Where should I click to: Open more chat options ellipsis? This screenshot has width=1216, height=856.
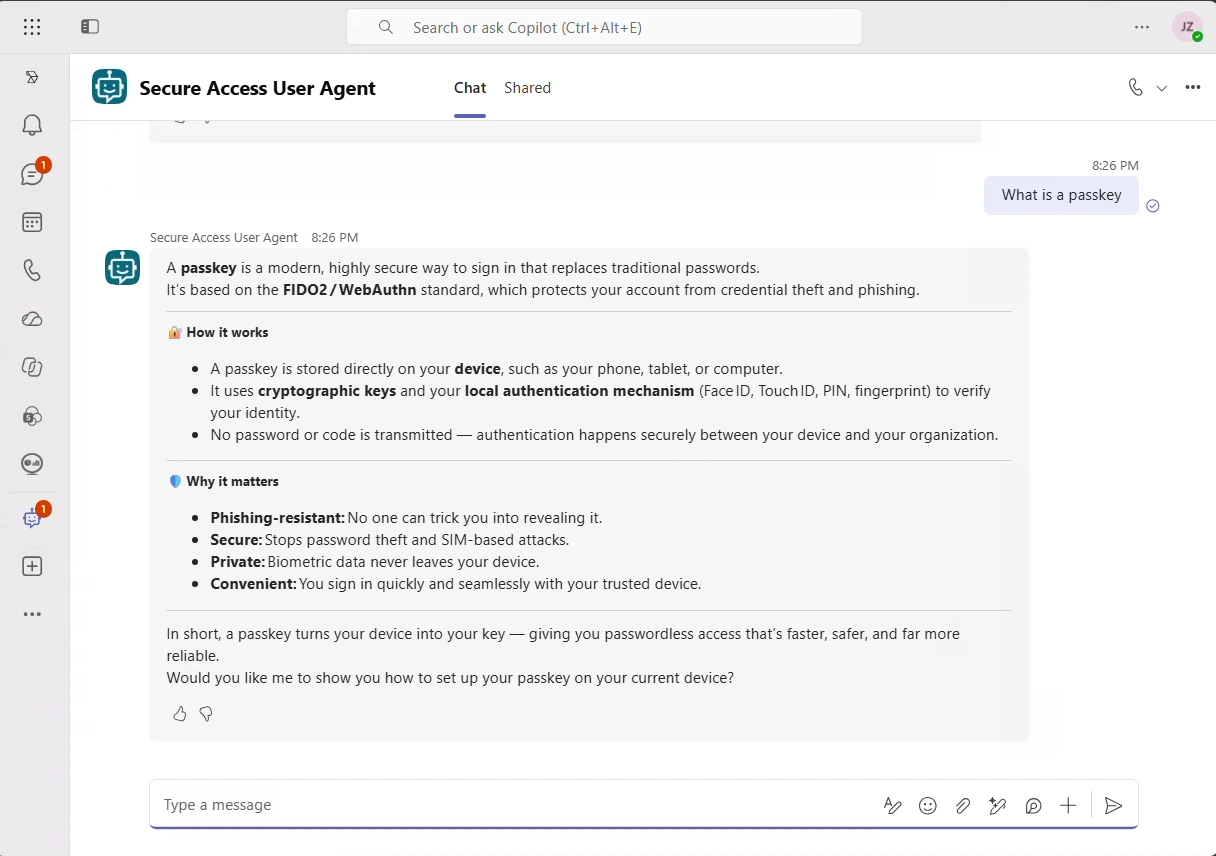pyautogui.click(x=1193, y=87)
